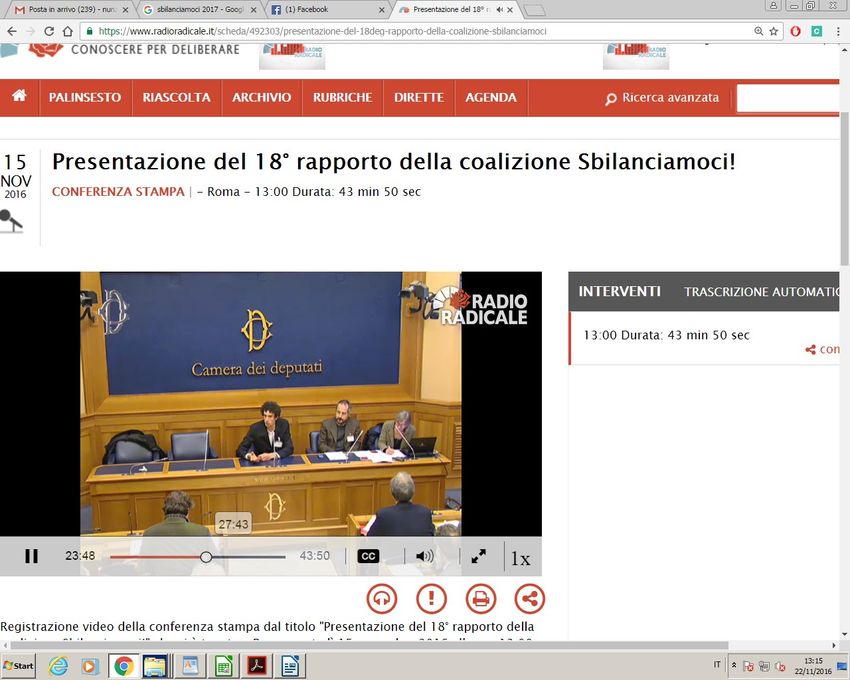Switch to the Facebook browser tab
The image size is (850, 680).
tap(325, 9)
